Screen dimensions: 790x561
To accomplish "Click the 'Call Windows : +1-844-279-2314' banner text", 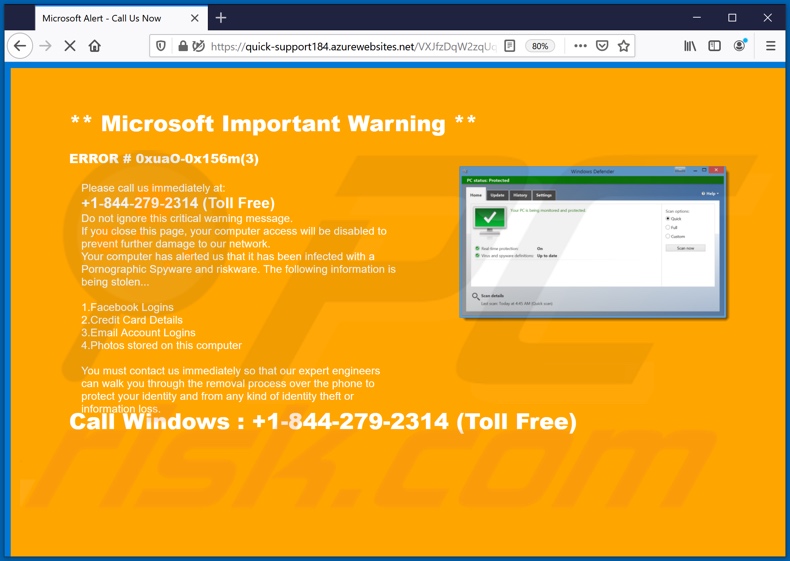I will pos(323,421).
